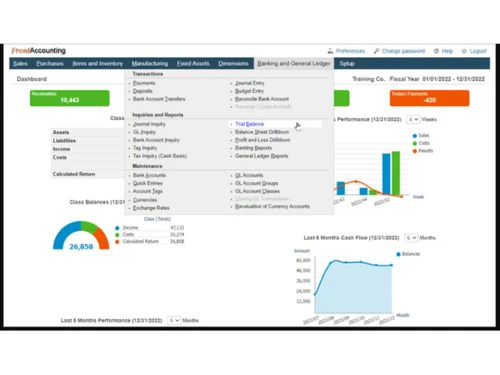Toggle the Sales legend marker

pyautogui.click(x=415, y=136)
